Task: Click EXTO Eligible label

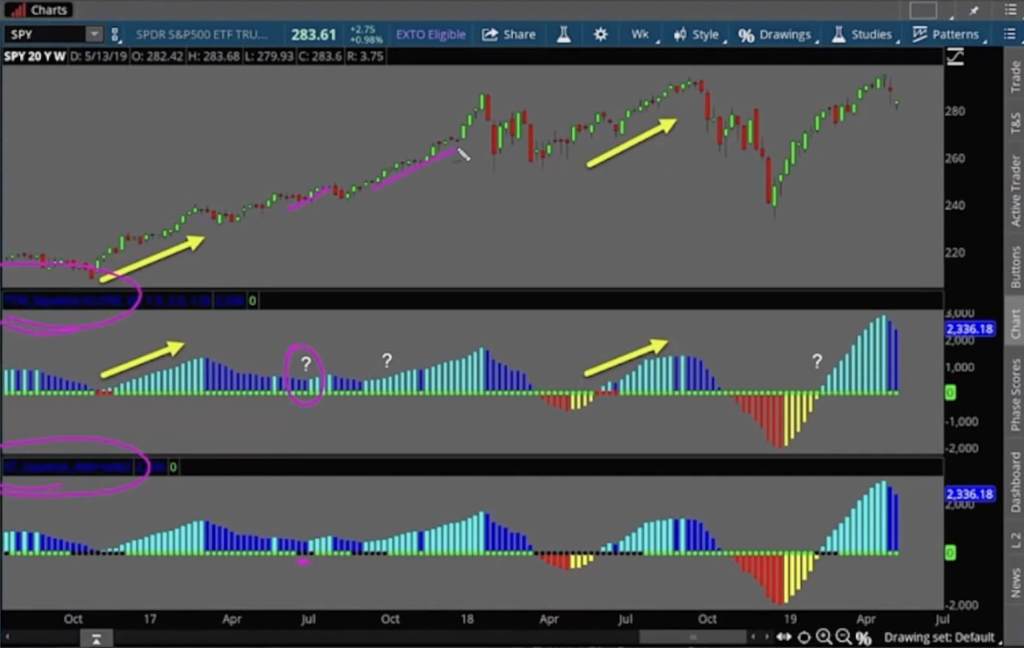Action: [431, 35]
